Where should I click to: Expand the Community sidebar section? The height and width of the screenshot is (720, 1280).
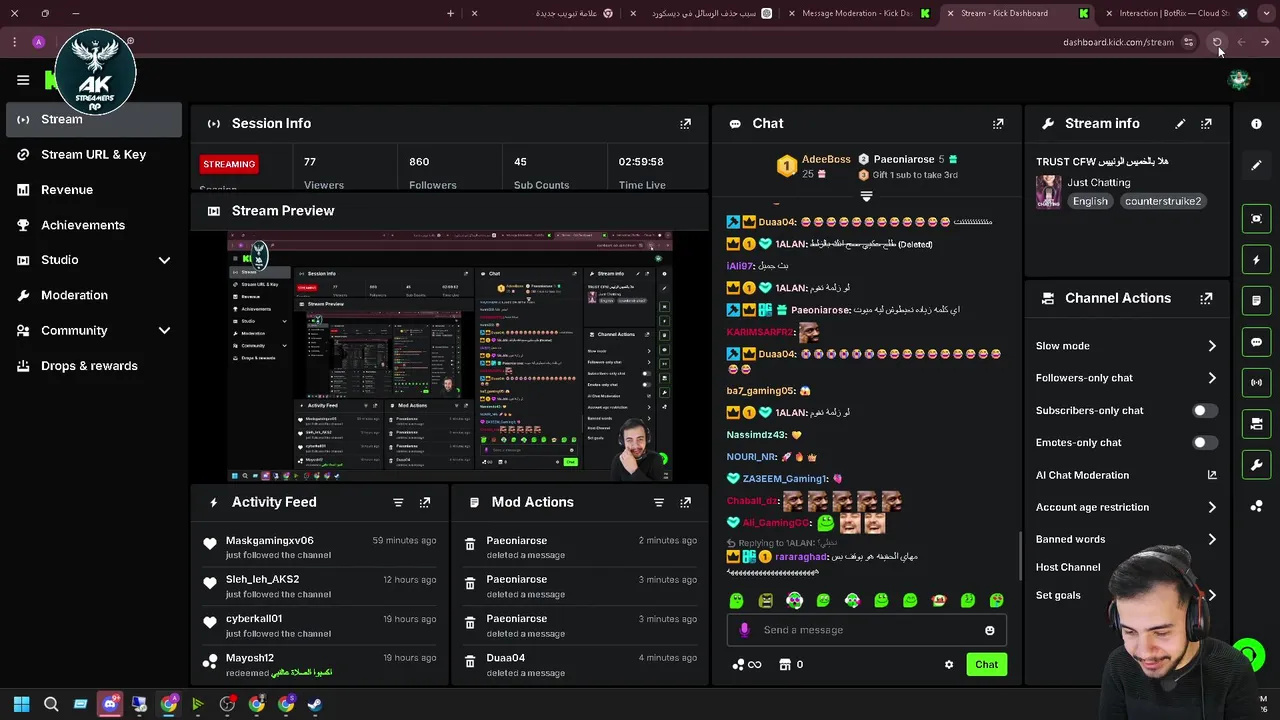pos(164,330)
